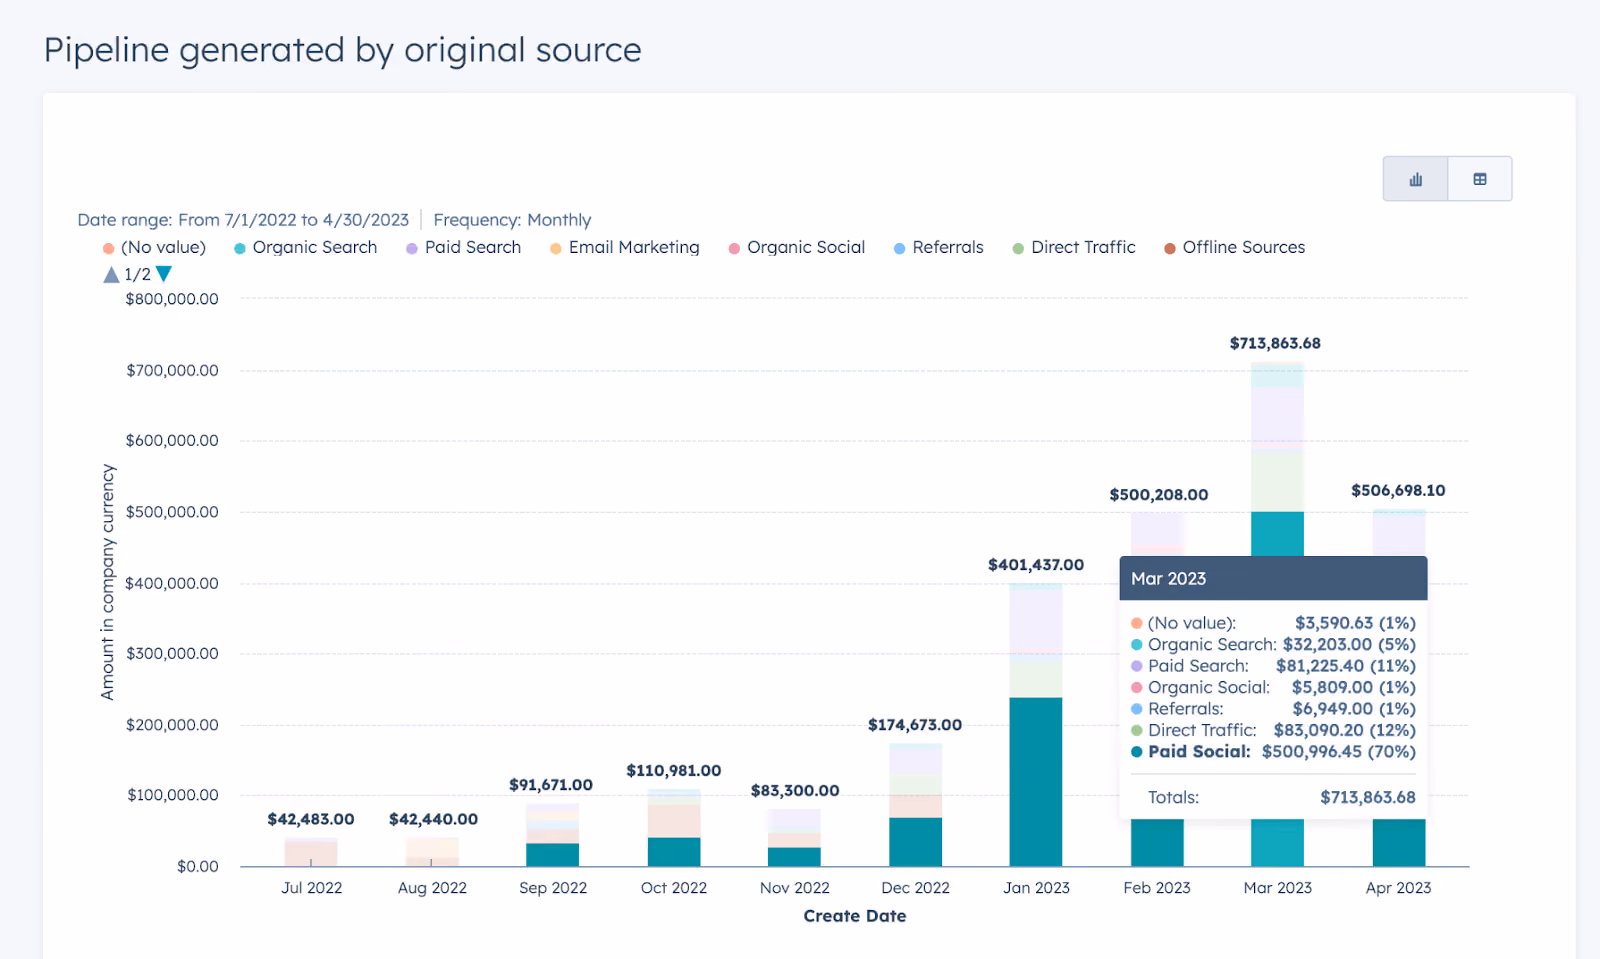The height and width of the screenshot is (959, 1600).
Task: Select the Dec 2022 Paid Social bar segment
Action: coord(915,842)
